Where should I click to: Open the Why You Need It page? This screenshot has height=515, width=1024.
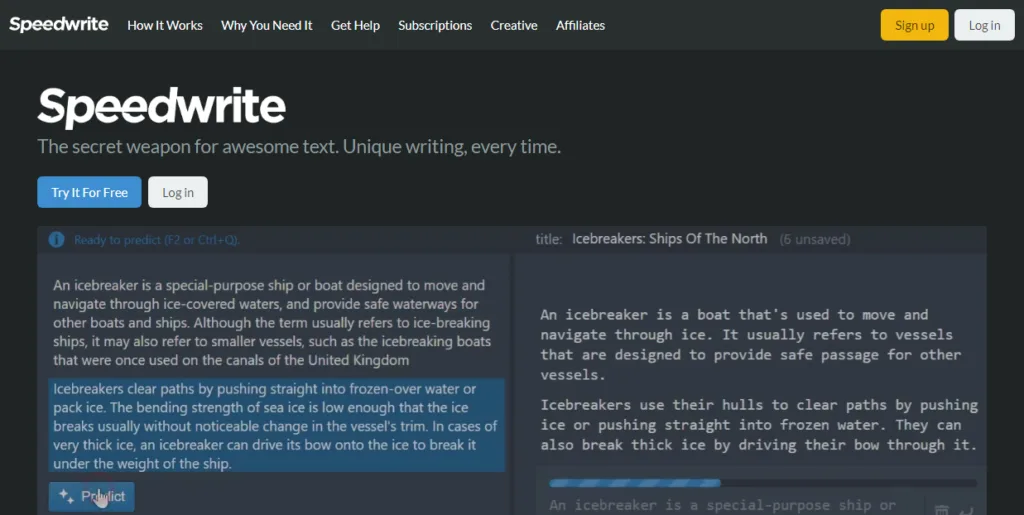tap(267, 25)
